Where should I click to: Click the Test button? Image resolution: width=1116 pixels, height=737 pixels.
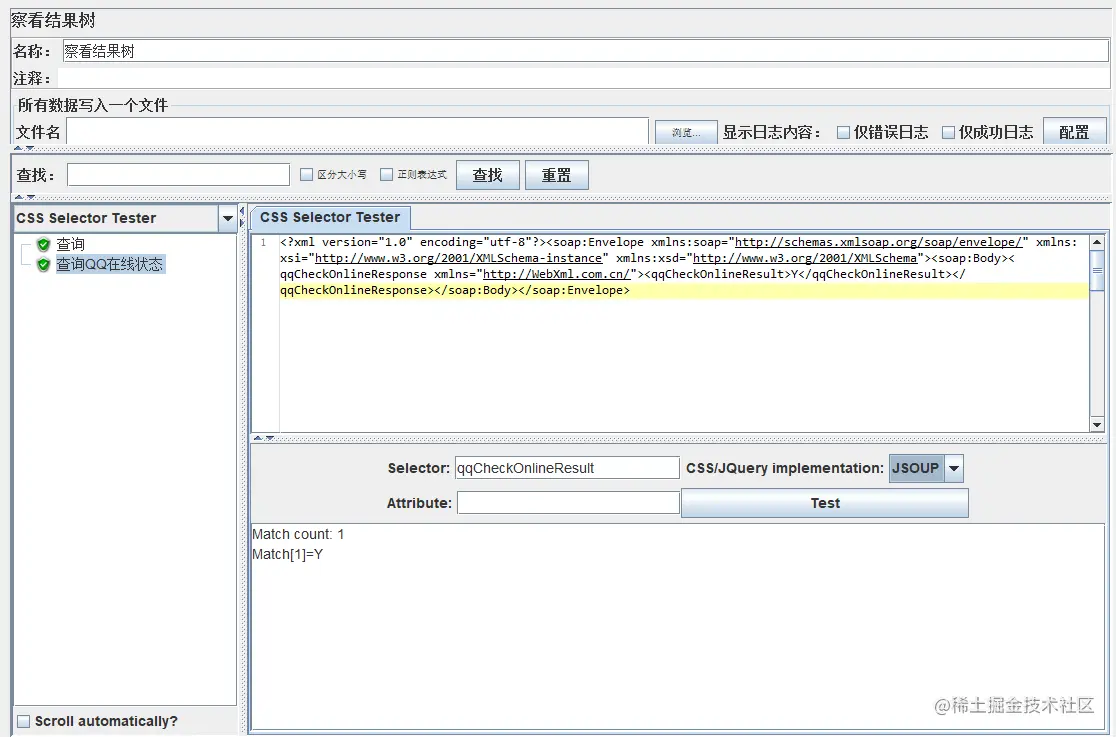(825, 503)
